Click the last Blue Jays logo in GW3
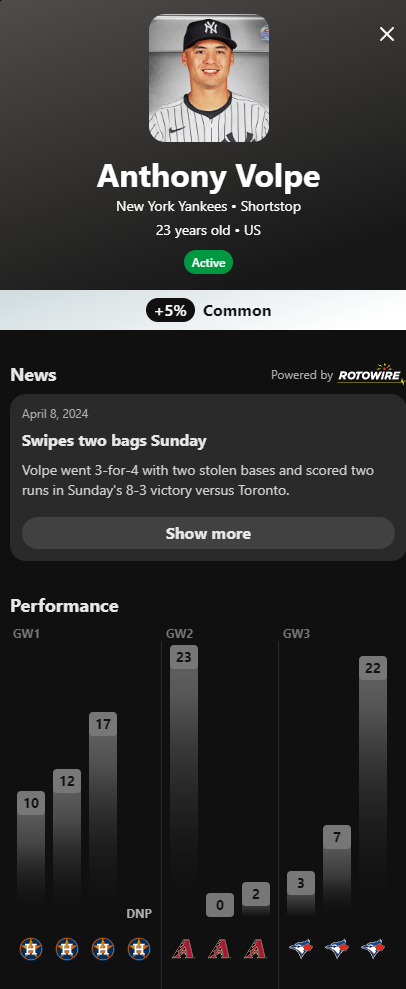The image size is (406, 989). [x=373, y=948]
